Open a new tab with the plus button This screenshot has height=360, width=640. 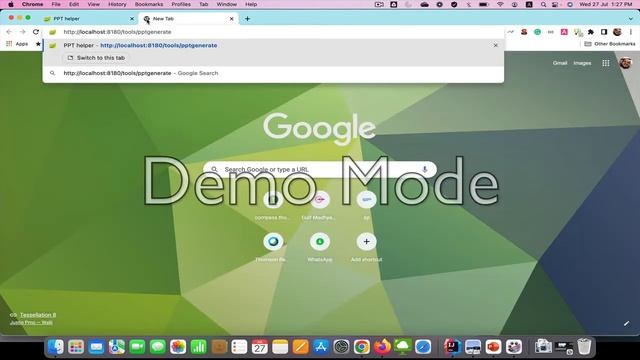(x=247, y=19)
